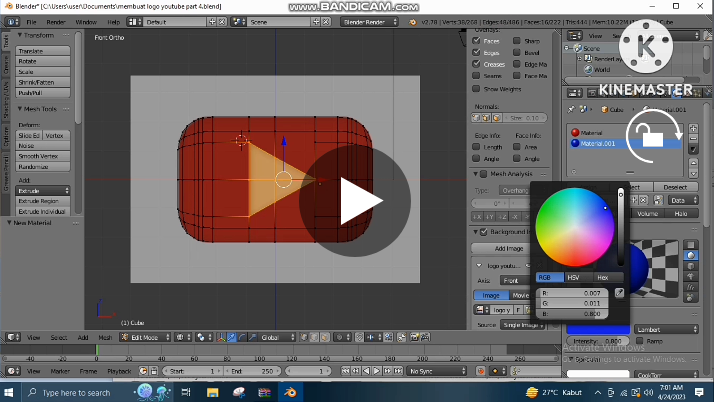Jump to the first frame of the timeline
This screenshot has width=714, height=402.
(346, 371)
